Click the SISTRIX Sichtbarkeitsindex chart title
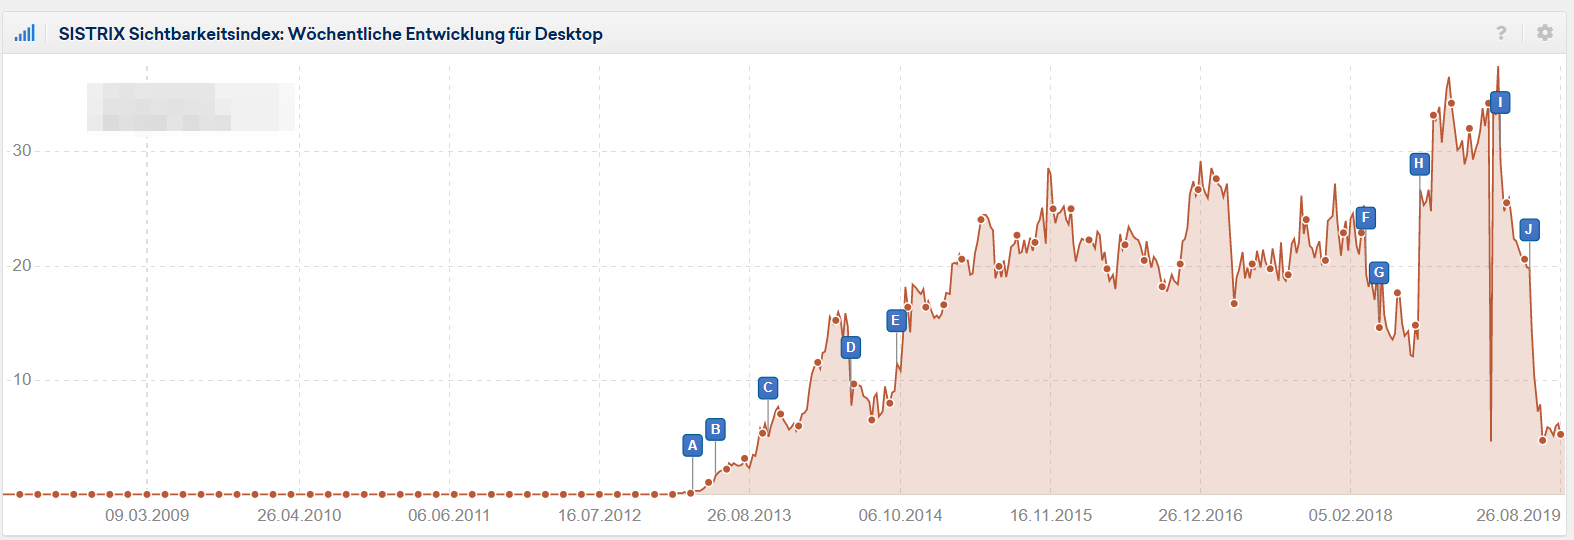Viewport: 1574px width, 540px height. tap(330, 34)
